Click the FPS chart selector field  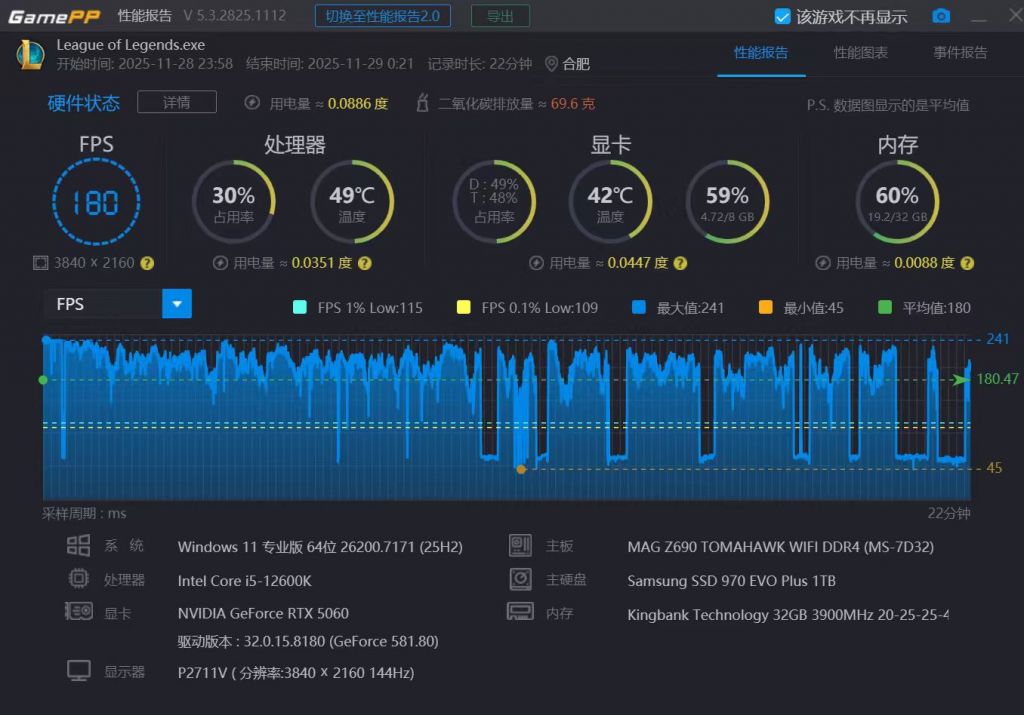tap(103, 304)
